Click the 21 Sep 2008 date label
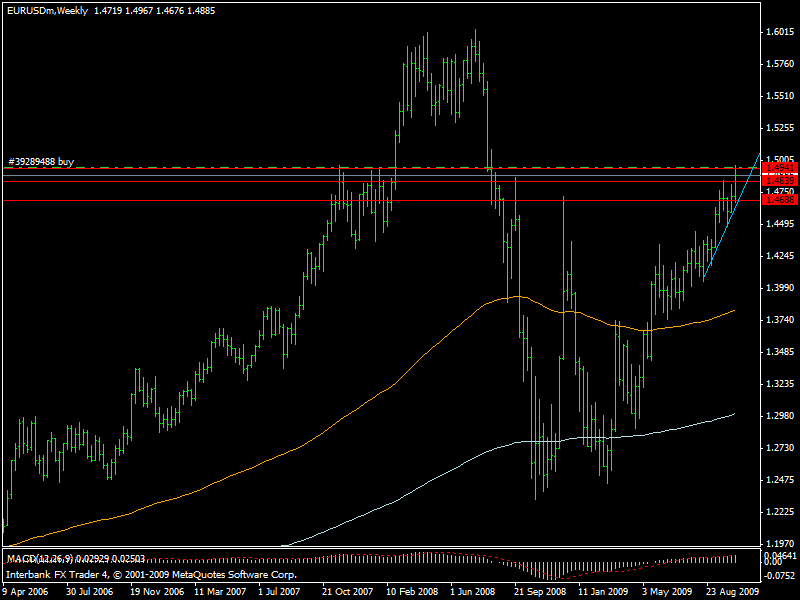The image size is (800, 600). [x=538, y=591]
